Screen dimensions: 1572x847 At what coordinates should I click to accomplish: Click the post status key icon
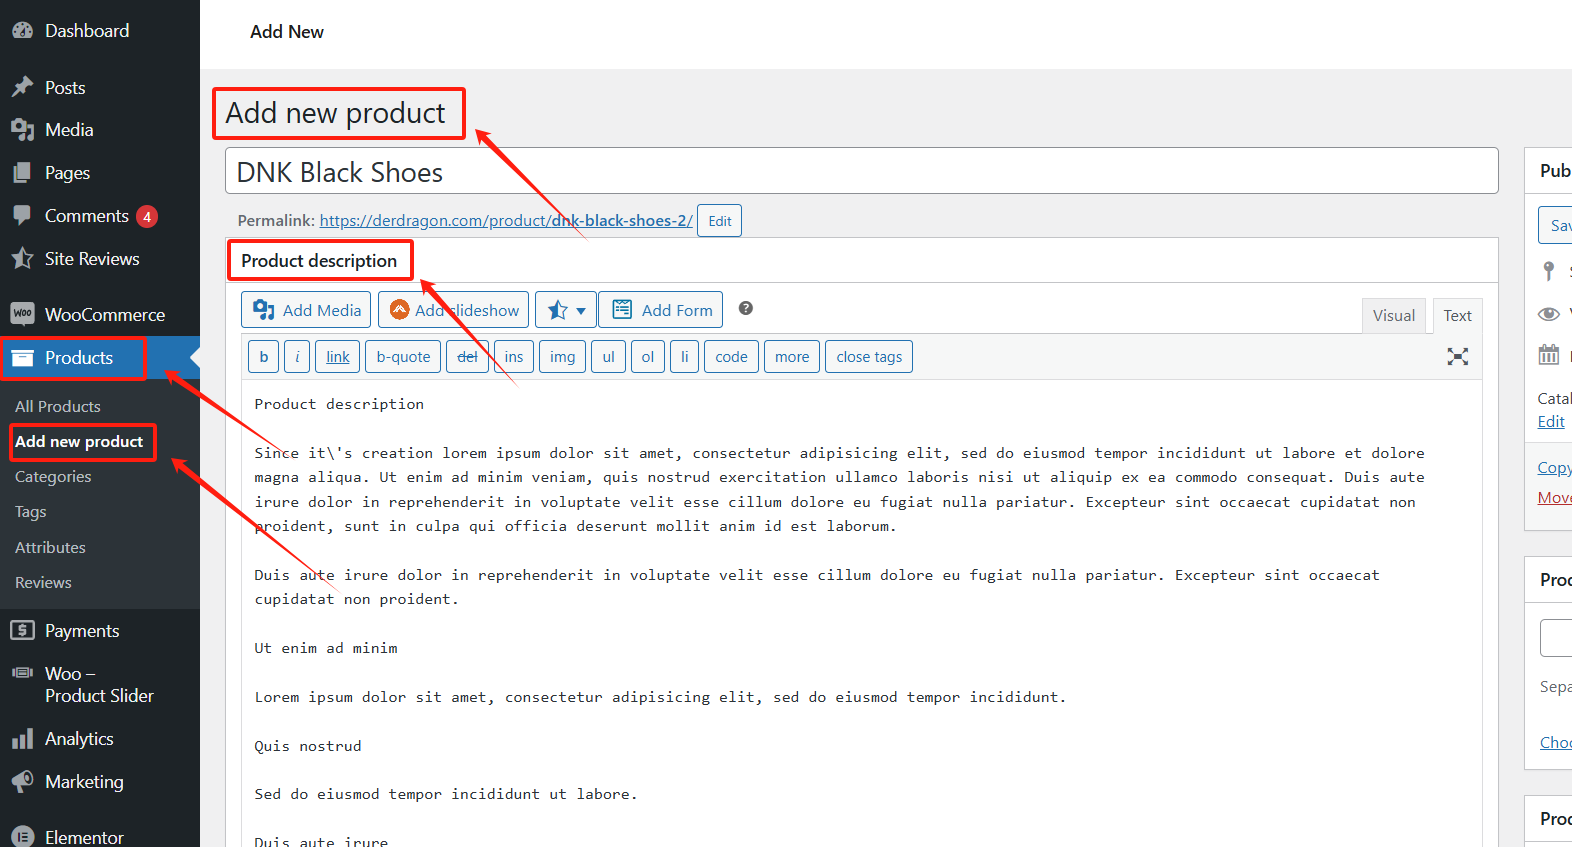tap(1549, 271)
